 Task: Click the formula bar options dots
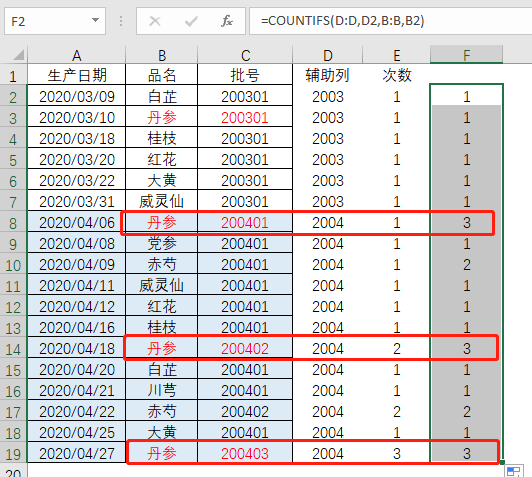[121, 21]
